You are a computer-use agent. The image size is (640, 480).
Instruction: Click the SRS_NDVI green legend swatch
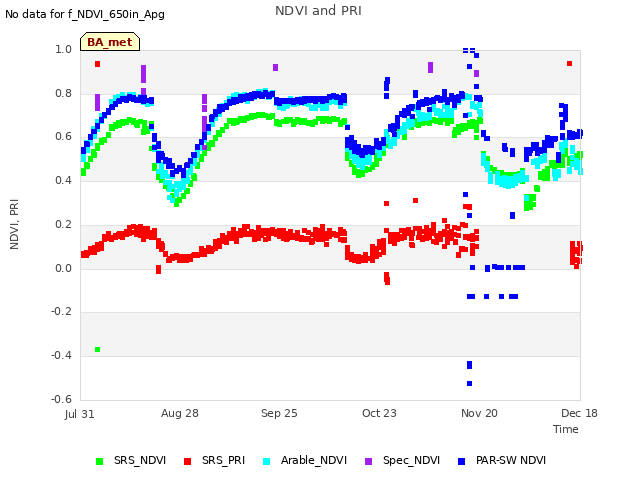(x=99, y=461)
